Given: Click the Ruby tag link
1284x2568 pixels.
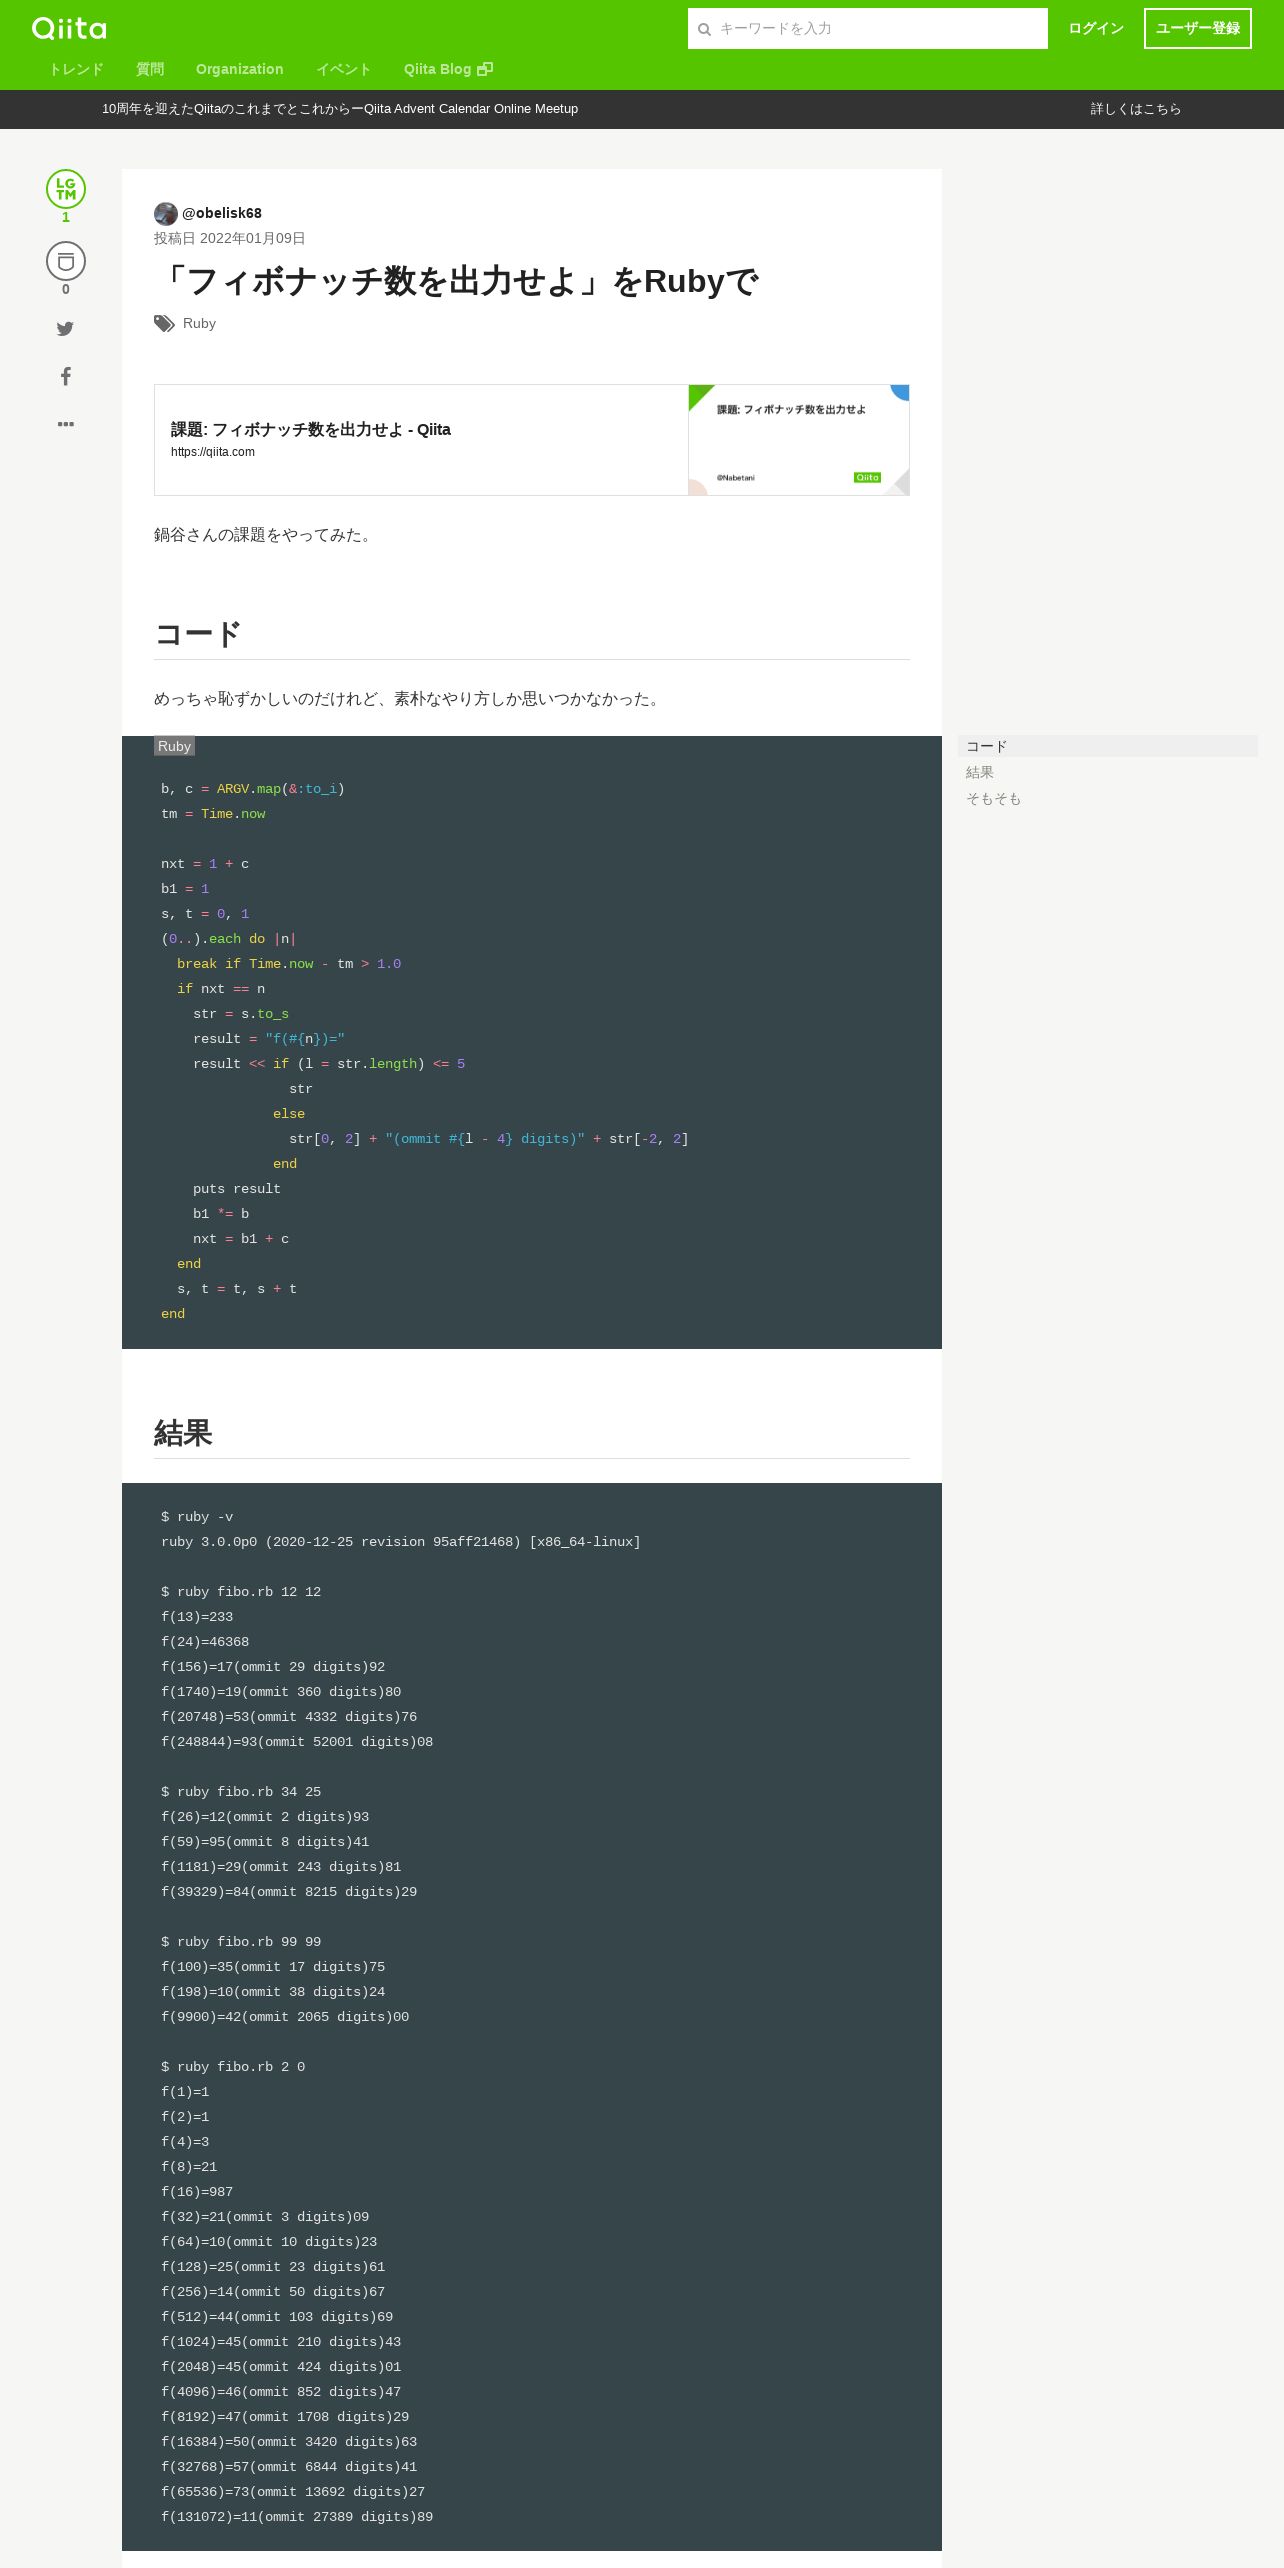Looking at the screenshot, I should (199, 323).
